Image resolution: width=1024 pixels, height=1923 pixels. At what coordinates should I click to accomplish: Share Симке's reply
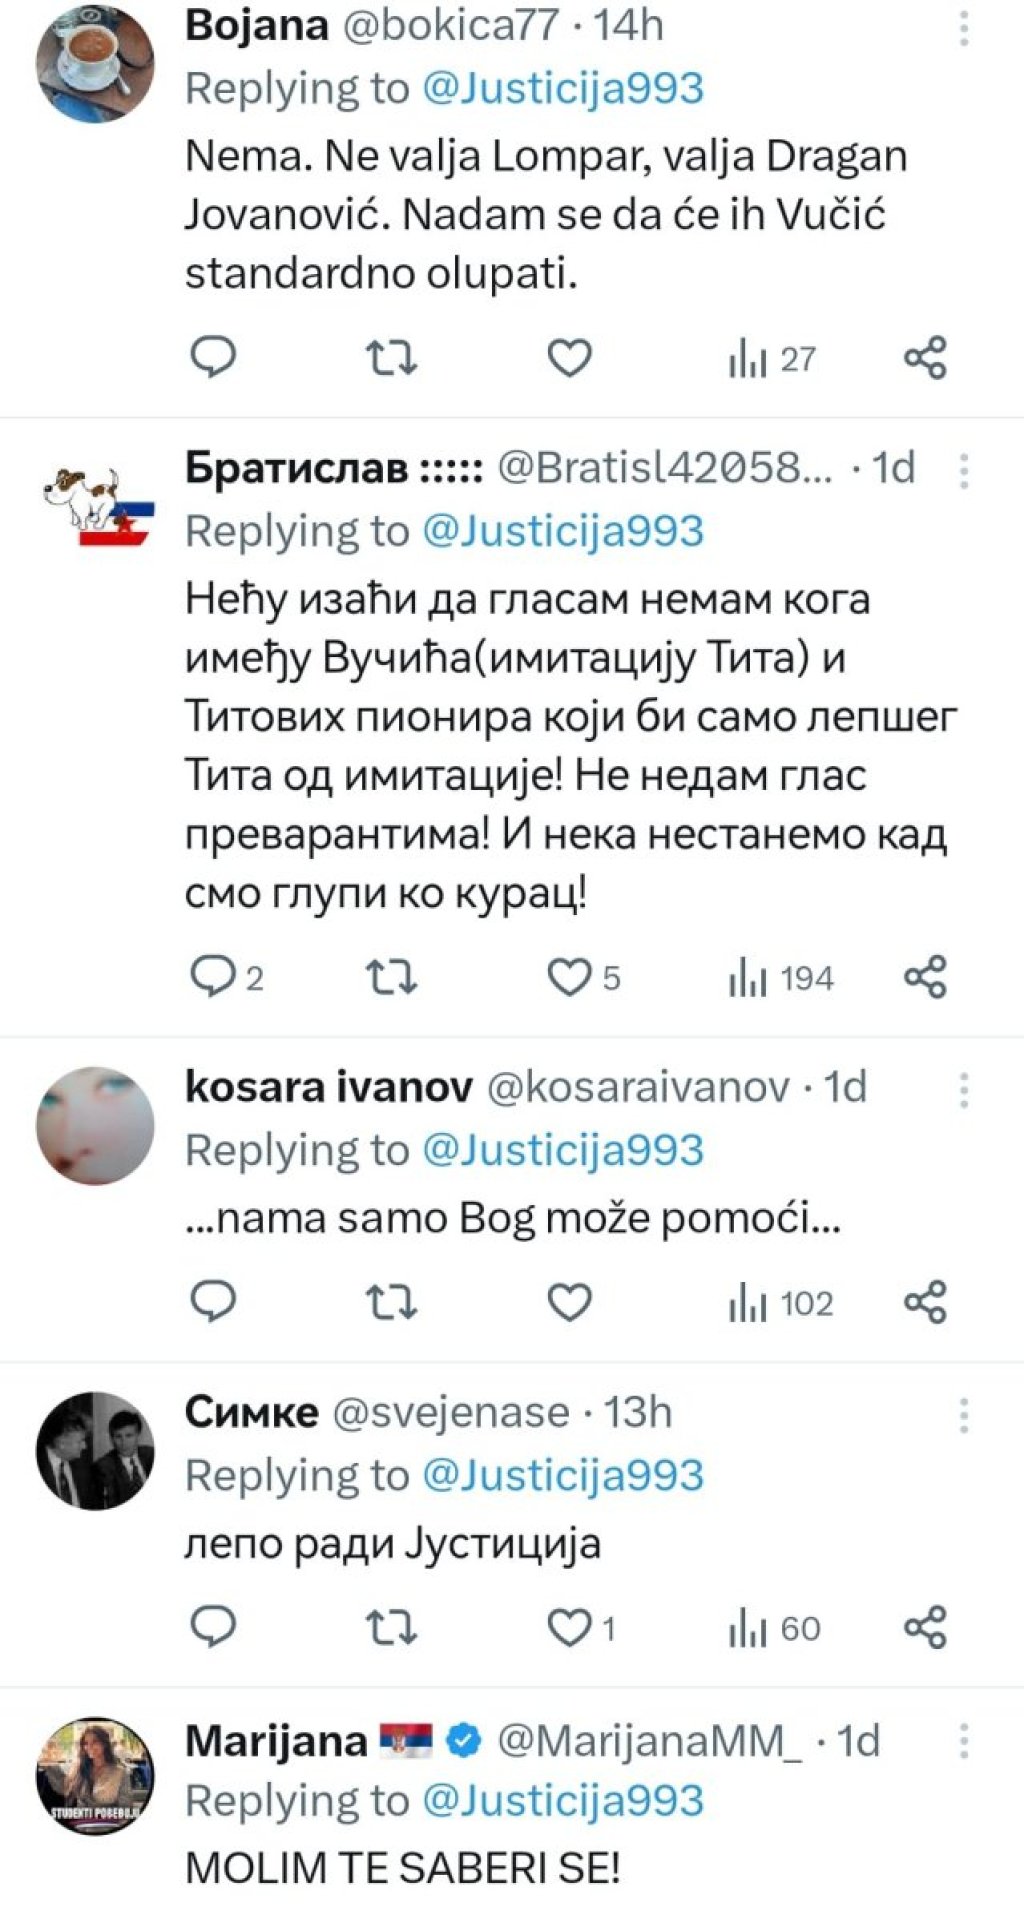click(x=925, y=1628)
